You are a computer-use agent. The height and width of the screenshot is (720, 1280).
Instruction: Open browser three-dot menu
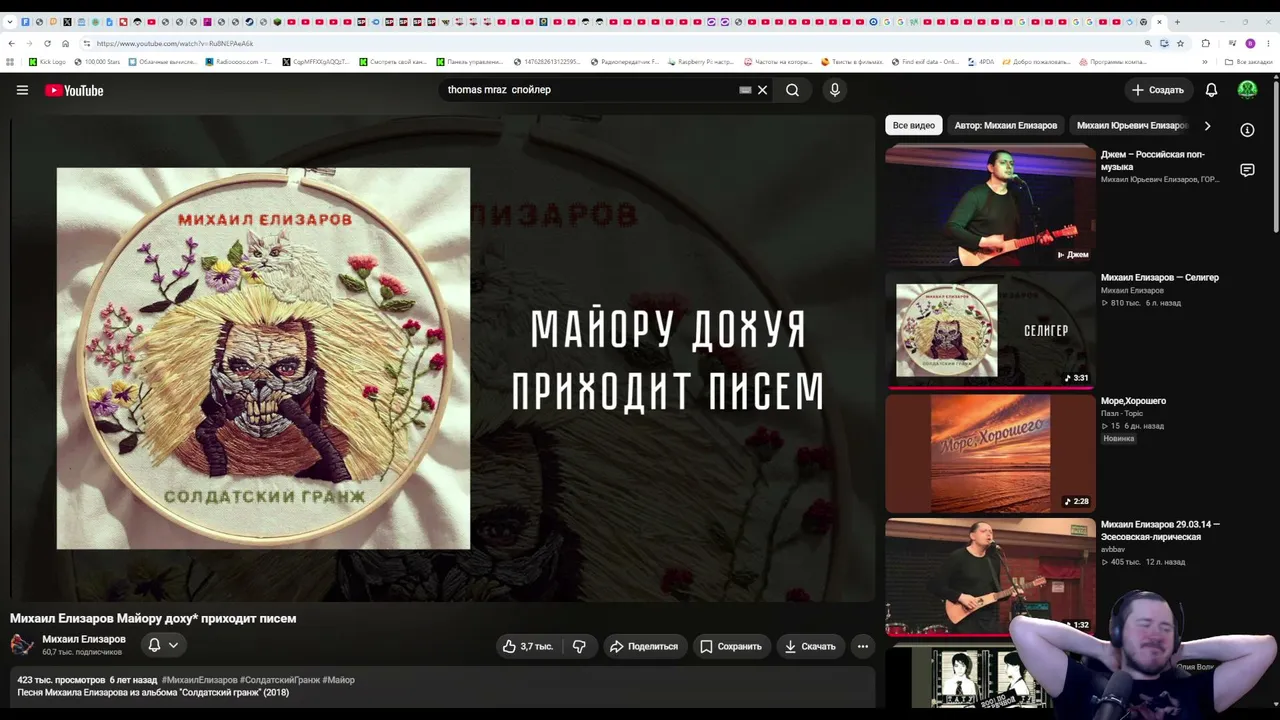tap(1268, 43)
